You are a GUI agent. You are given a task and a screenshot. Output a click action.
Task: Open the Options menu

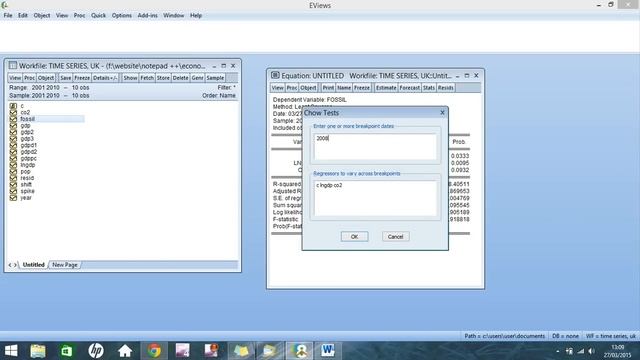point(122,16)
